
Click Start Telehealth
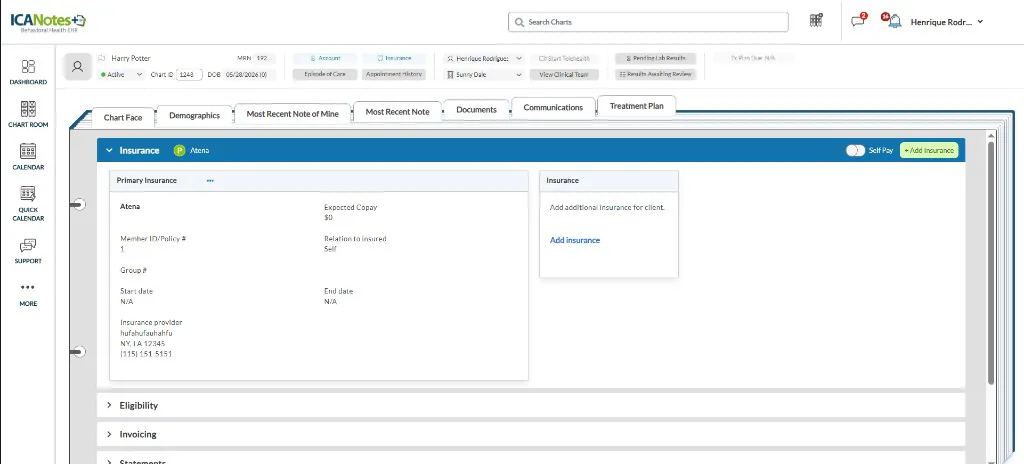click(x=564, y=58)
